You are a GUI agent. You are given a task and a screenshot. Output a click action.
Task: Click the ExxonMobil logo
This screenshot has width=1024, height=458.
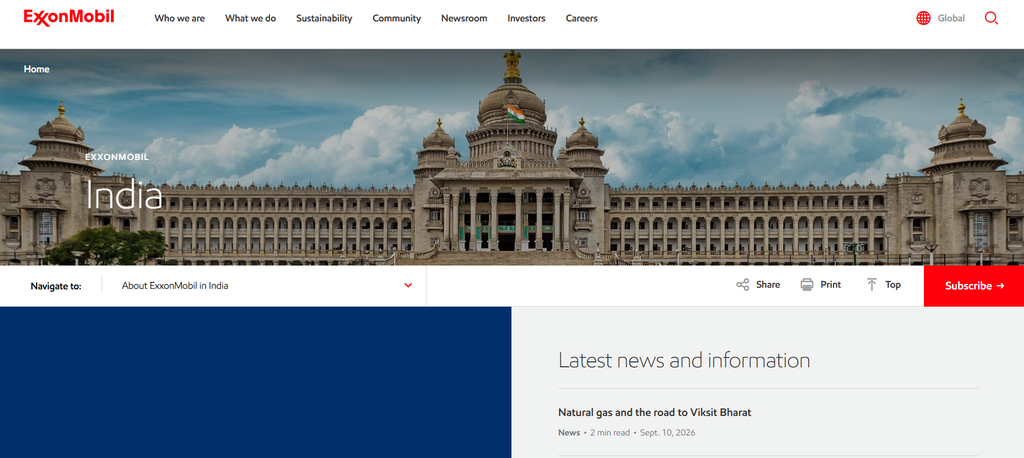[69, 18]
